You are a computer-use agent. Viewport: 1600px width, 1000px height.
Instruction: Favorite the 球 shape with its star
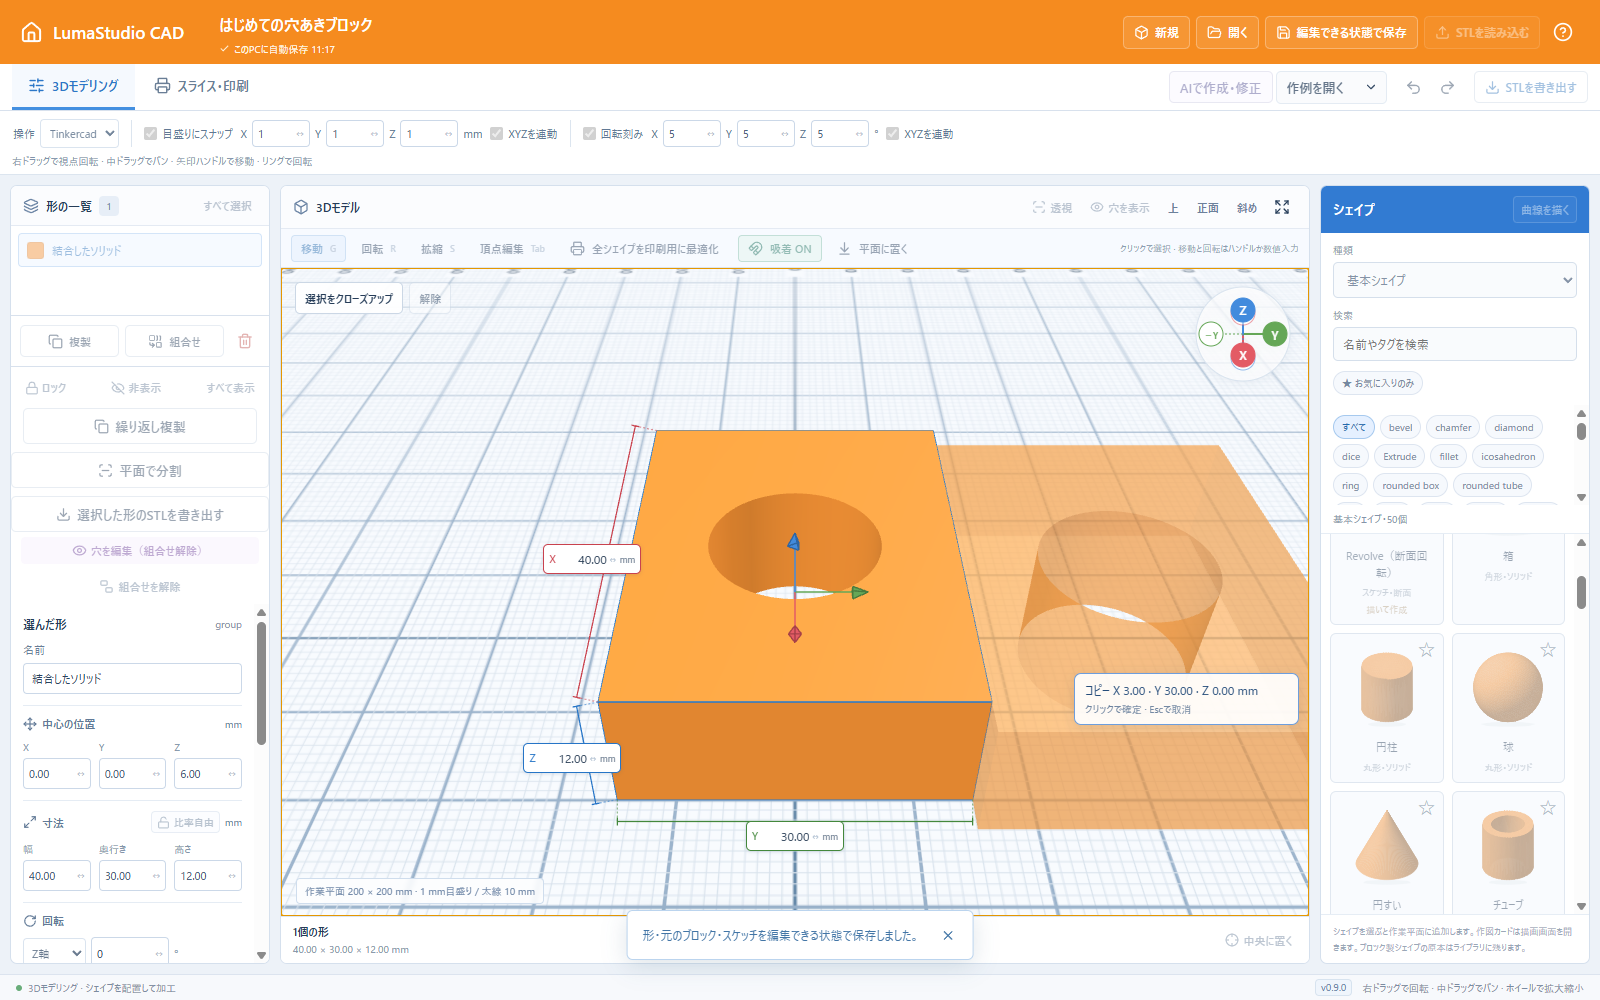tap(1548, 650)
